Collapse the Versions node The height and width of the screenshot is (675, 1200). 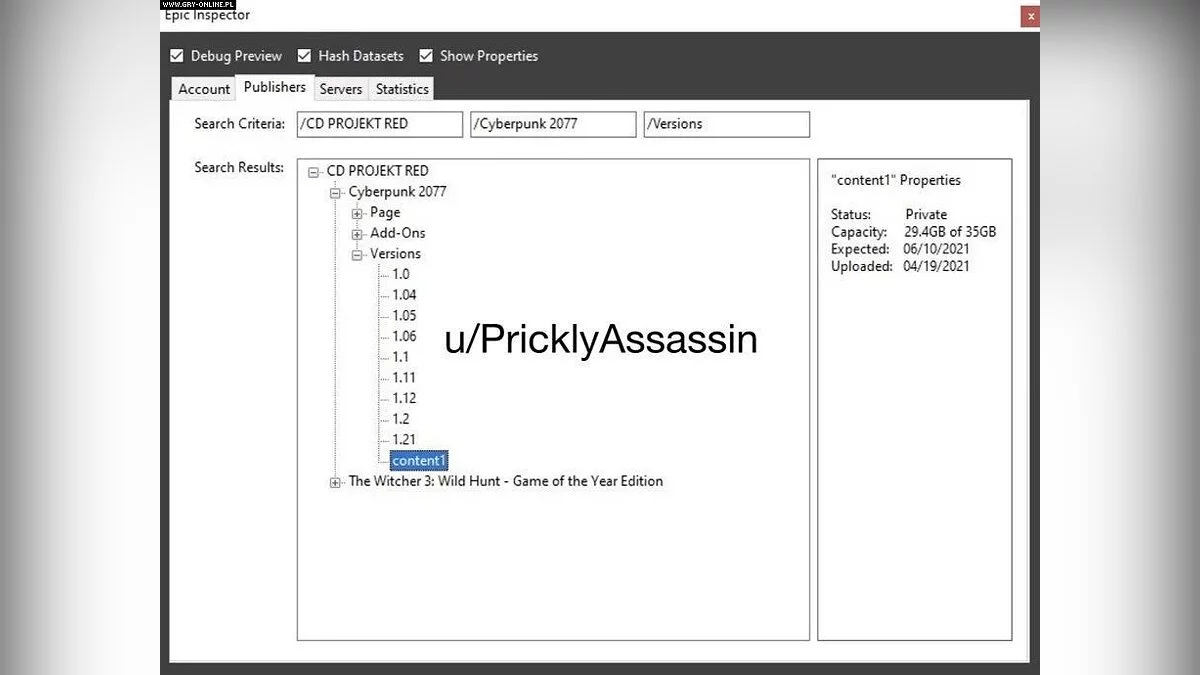coord(357,255)
